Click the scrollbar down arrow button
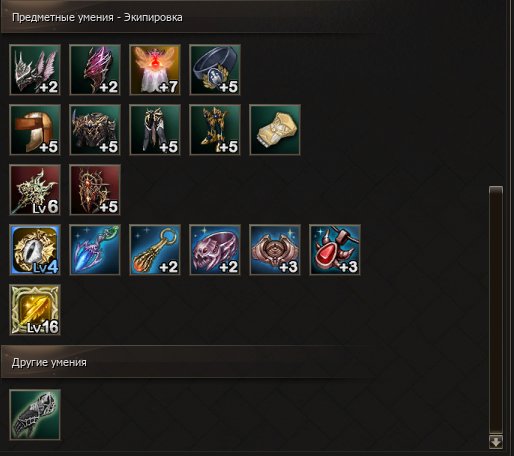Screen dimensions: 514x456 (x=496, y=442)
